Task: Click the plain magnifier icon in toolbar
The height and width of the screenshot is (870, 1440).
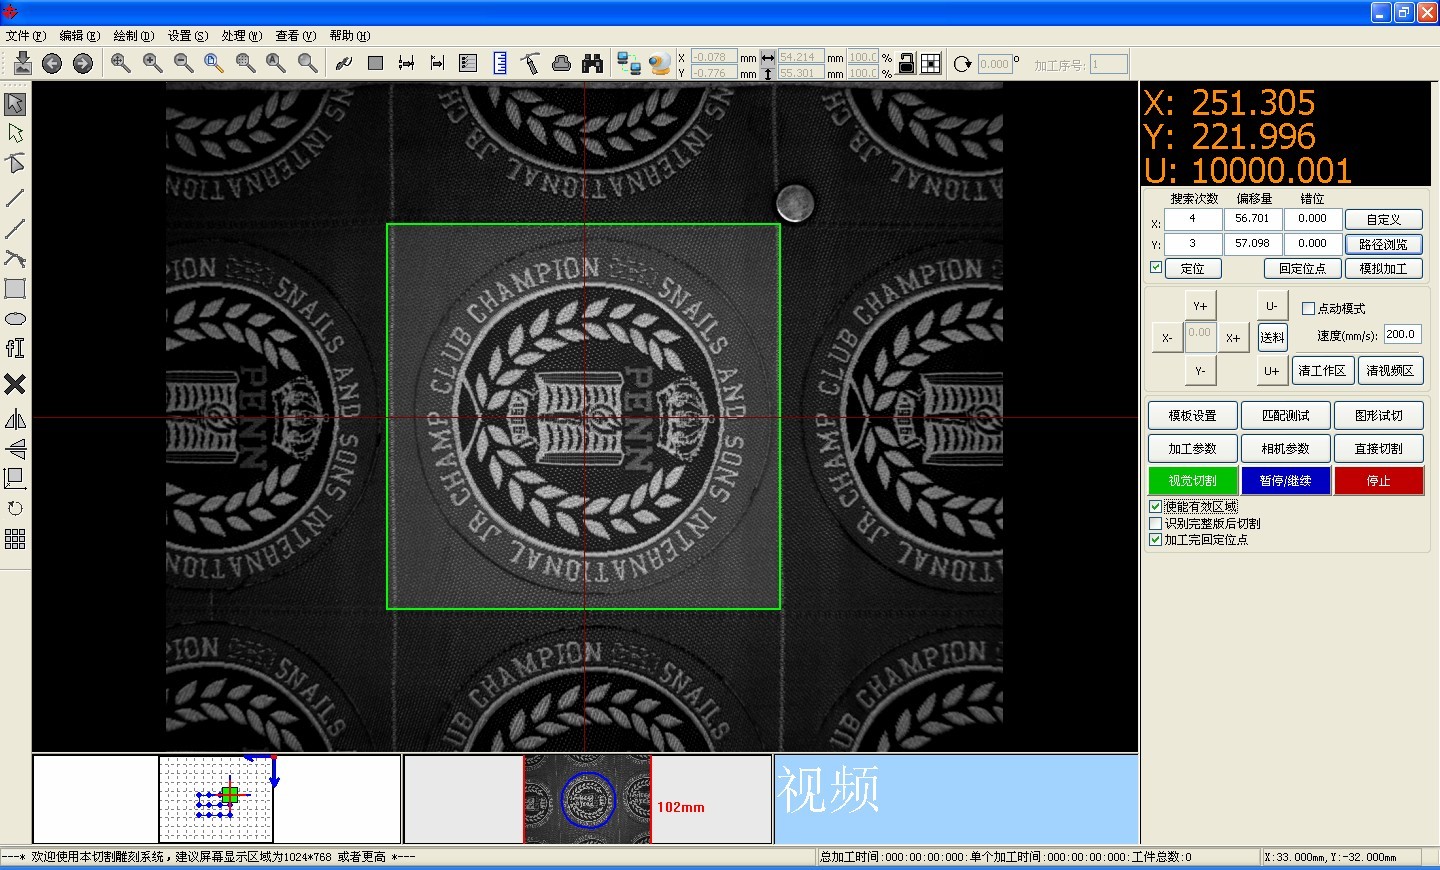Action: click(x=308, y=63)
